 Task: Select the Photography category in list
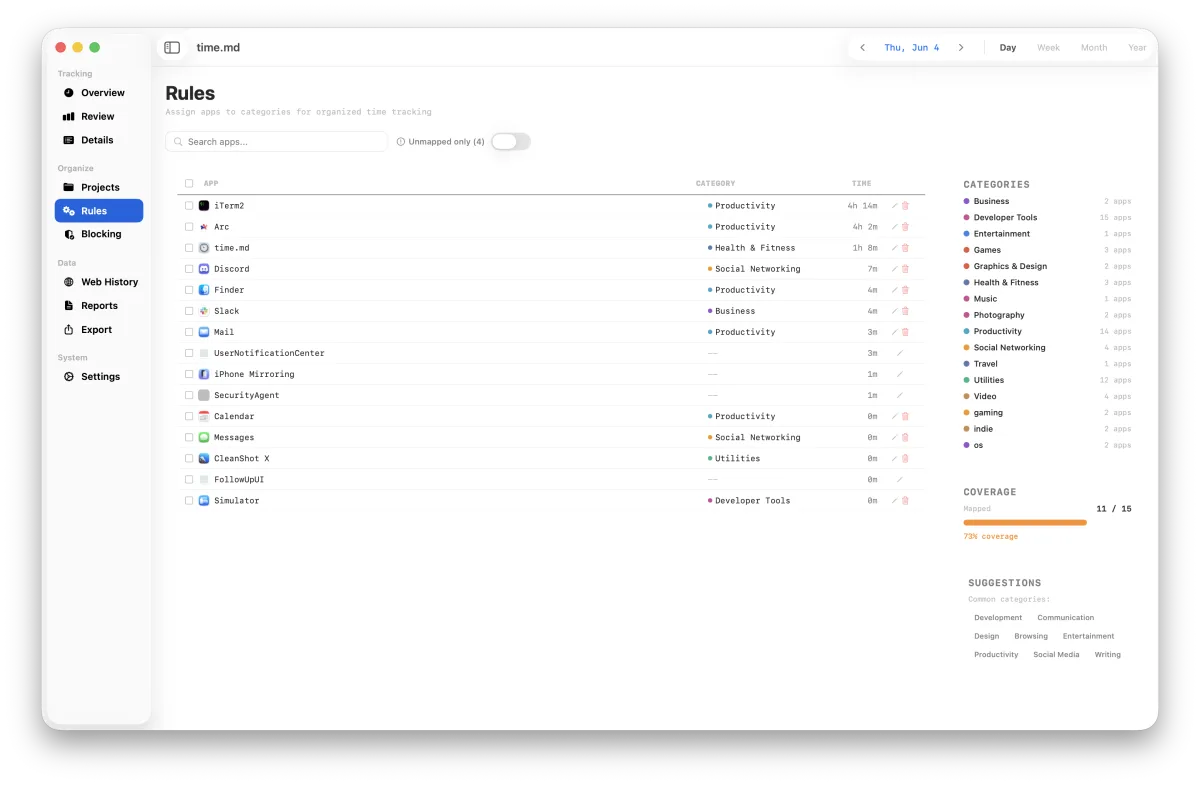[1047, 315]
